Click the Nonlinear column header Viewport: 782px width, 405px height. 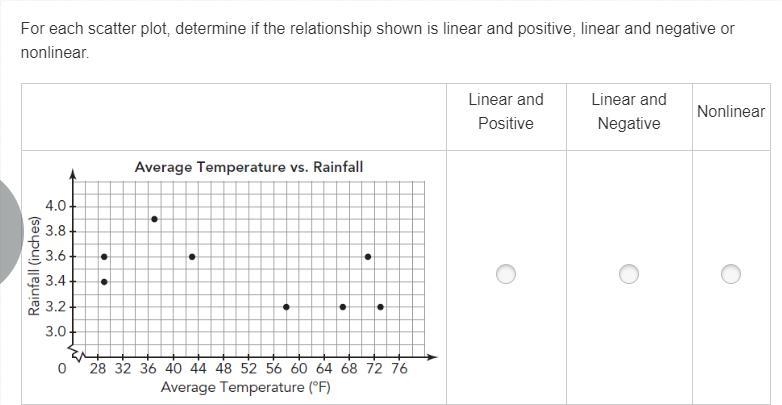tap(731, 111)
